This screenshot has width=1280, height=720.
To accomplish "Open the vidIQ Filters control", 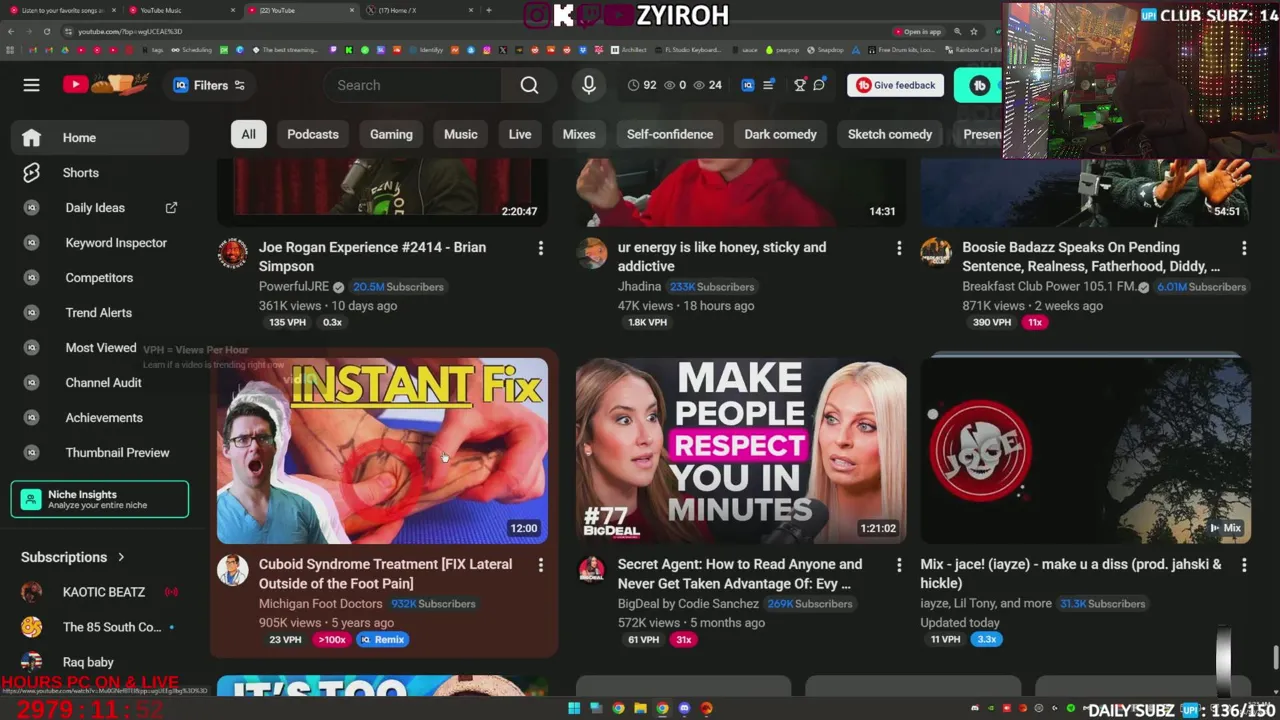I will coord(209,85).
